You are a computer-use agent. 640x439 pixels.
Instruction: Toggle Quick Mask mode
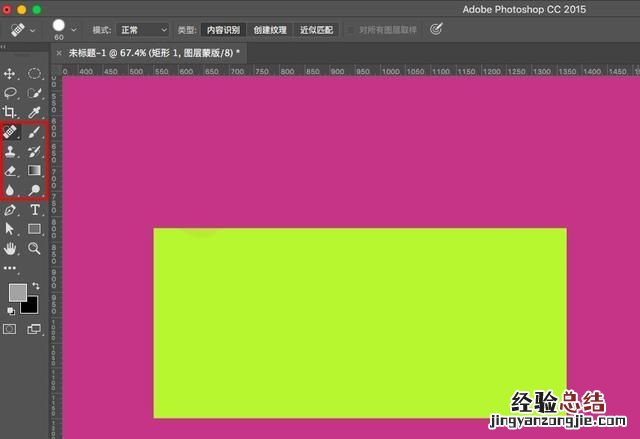click(x=10, y=329)
